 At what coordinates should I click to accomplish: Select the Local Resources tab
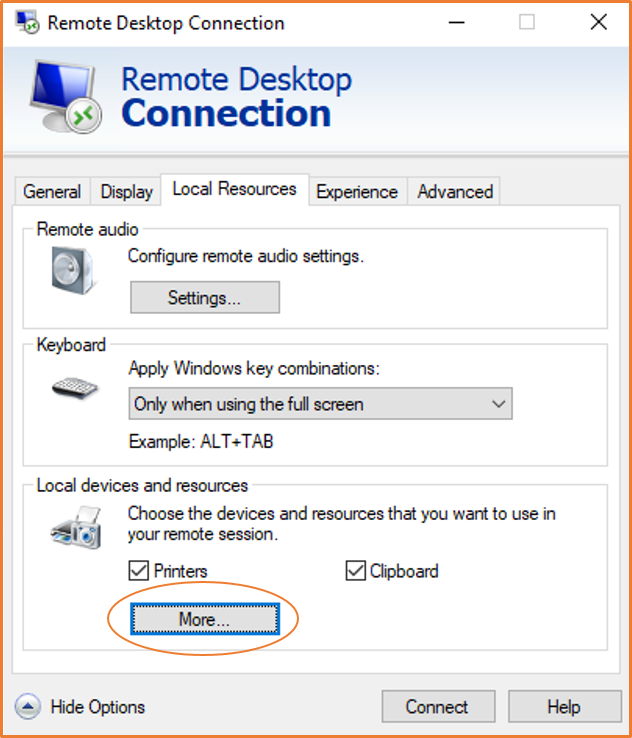coord(234,189)
